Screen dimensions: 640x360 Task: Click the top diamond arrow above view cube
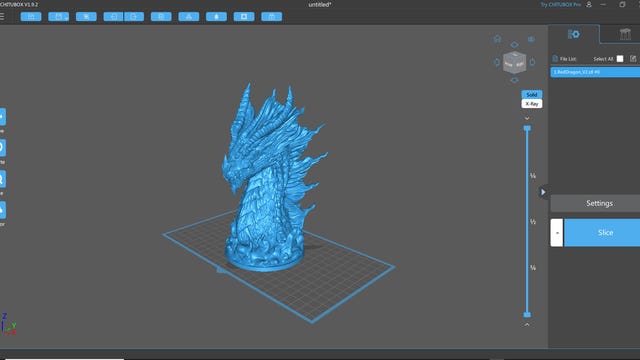(x=514, y=44)
